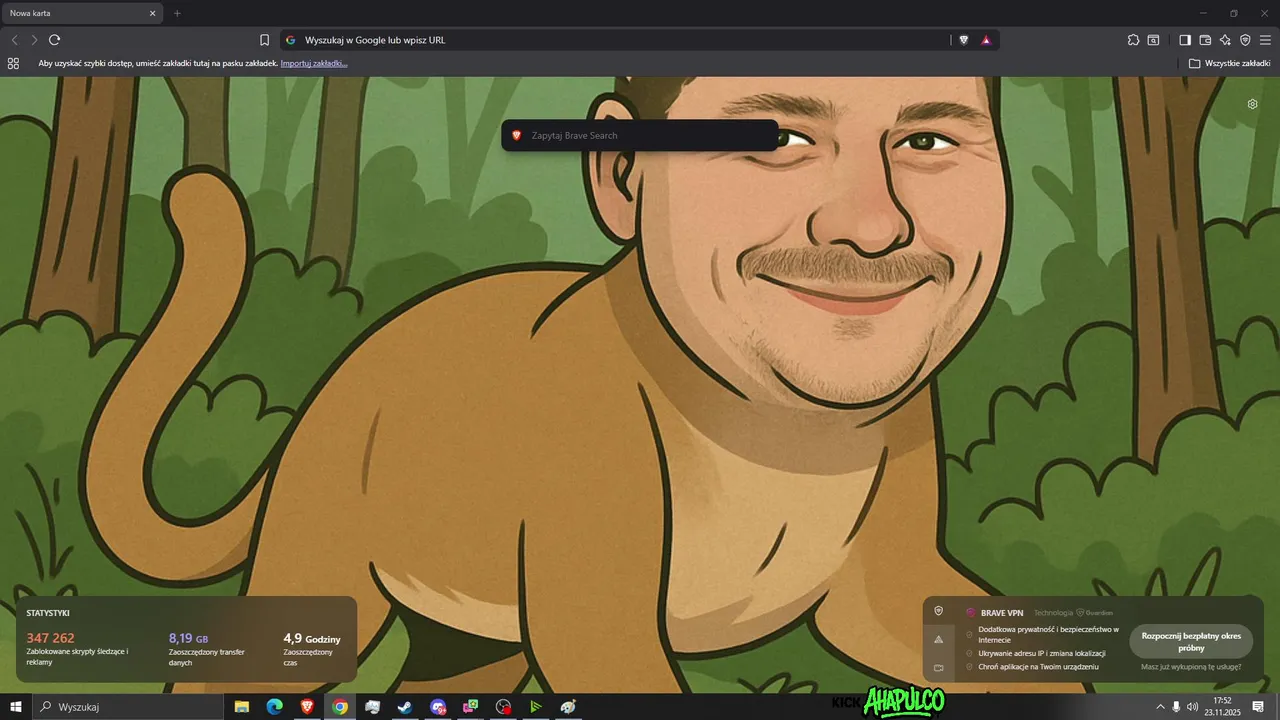
Task: Open the Brave Wallet icon
Action: tap(1205, 40)
